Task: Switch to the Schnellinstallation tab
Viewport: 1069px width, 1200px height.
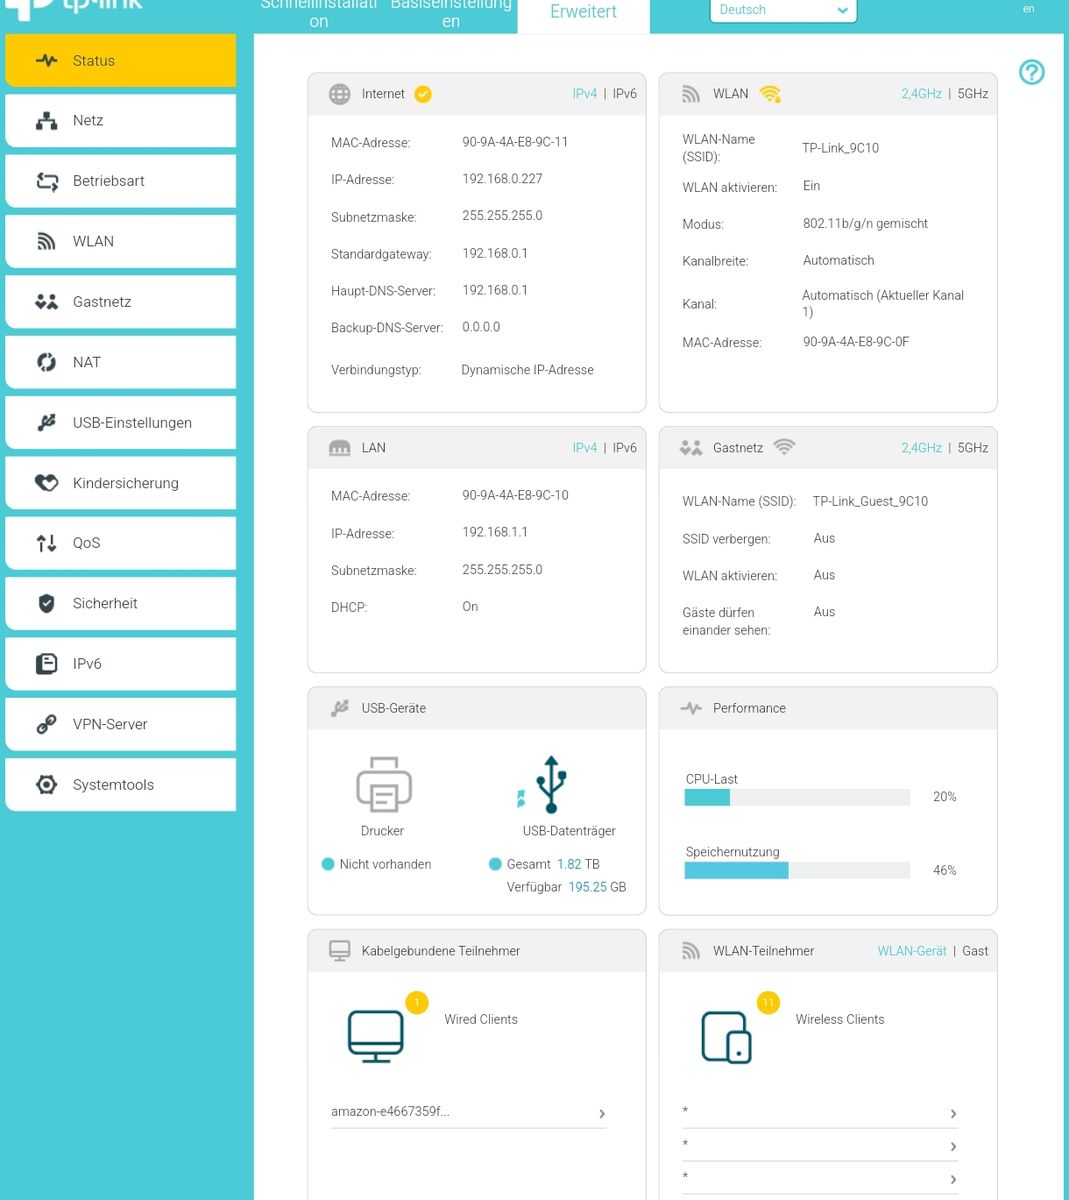Action: click(x=319, y=13)
